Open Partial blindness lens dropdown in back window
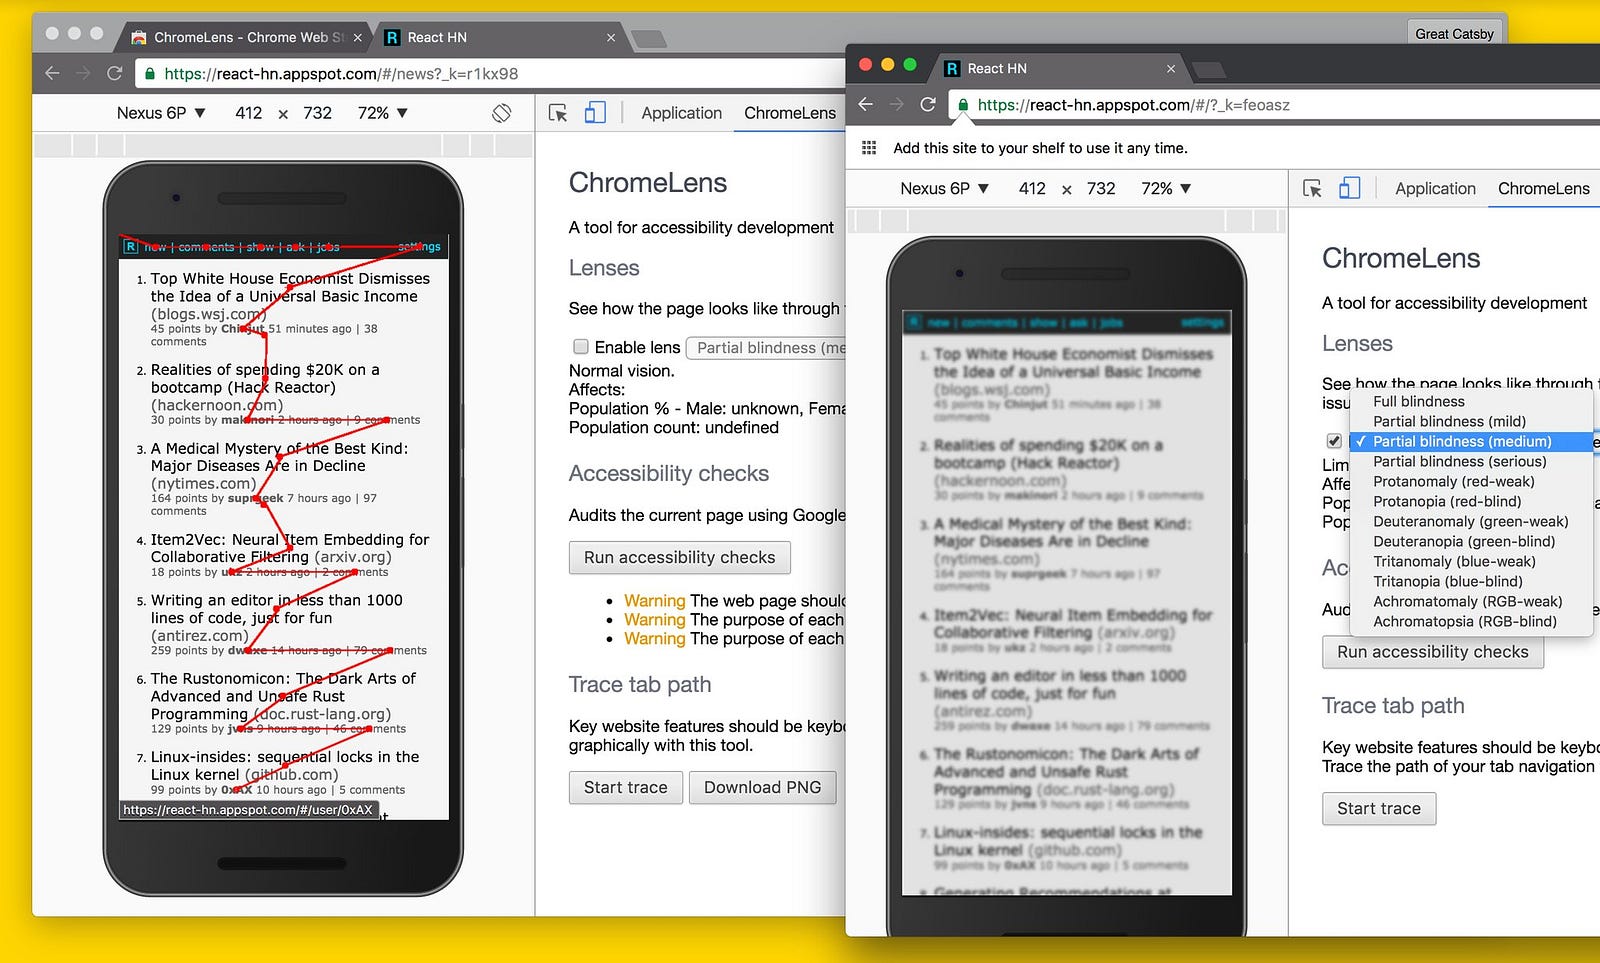This screenshot has height=963, width=1600. 767,347
